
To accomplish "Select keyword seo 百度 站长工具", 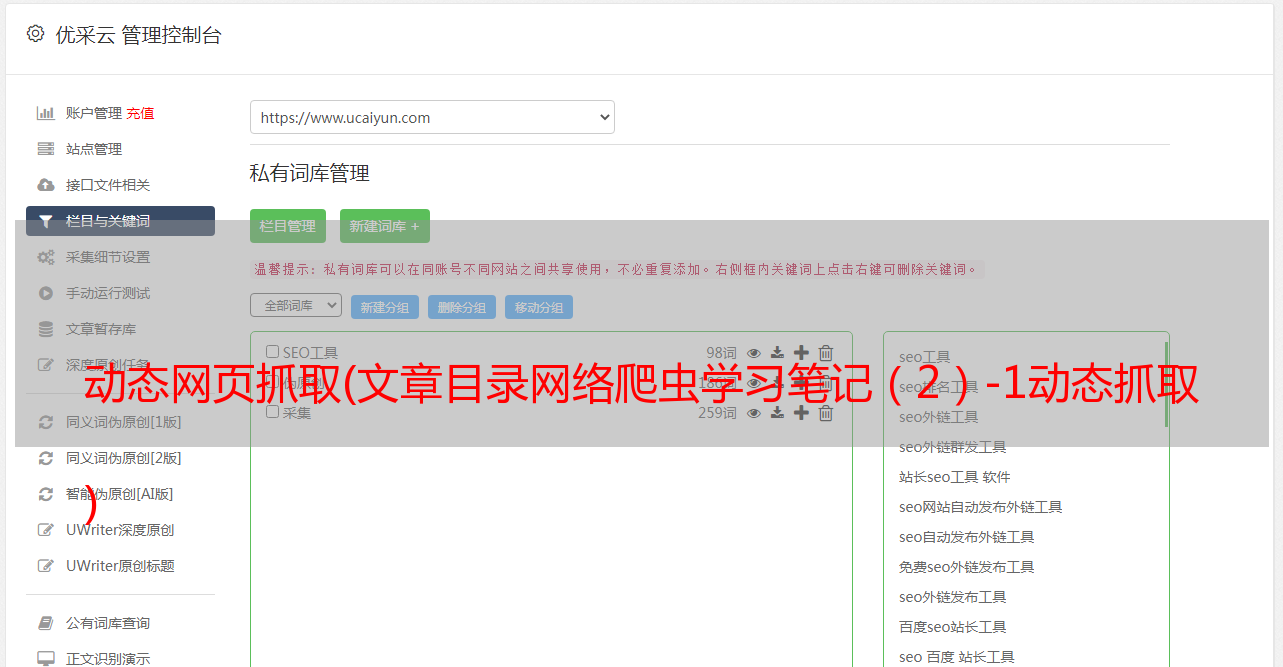I will pyautogui.click(x=957, y=657).
